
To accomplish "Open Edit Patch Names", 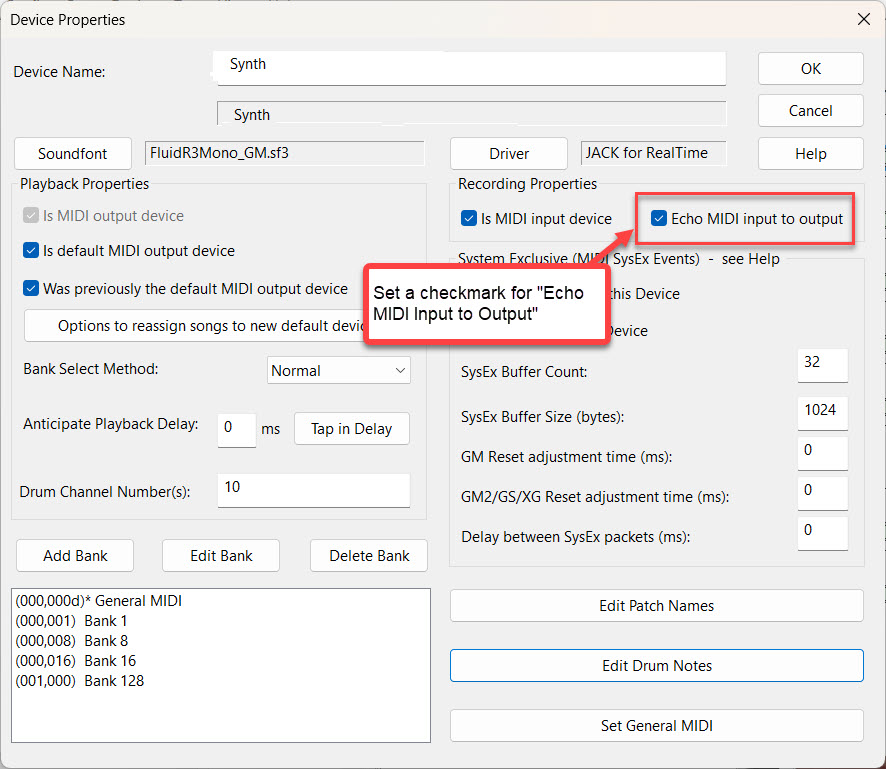I will point(656,606).
